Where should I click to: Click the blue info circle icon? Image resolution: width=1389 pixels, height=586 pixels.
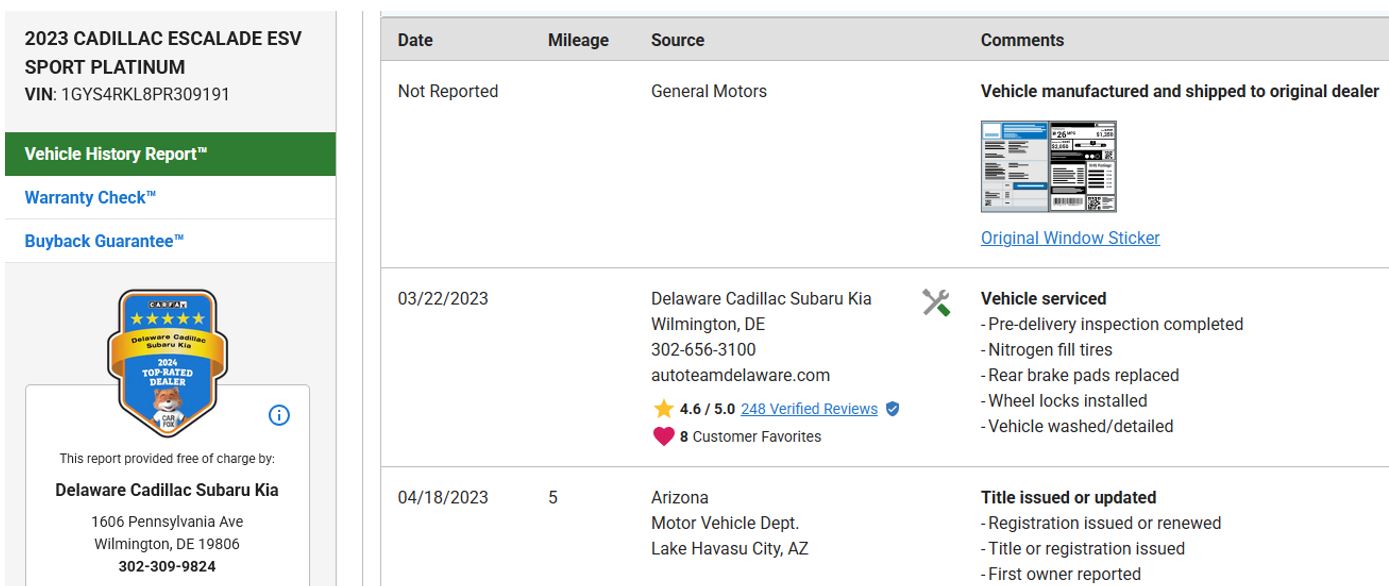(279, 415)
